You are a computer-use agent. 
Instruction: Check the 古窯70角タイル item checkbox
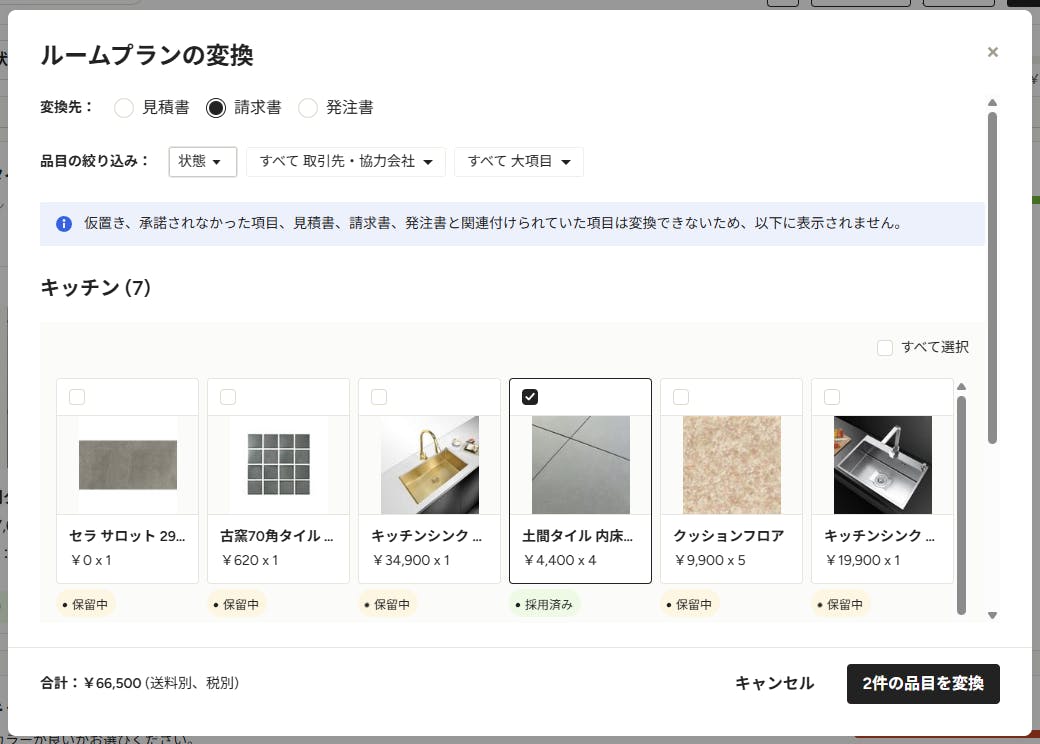click(228, 397)
